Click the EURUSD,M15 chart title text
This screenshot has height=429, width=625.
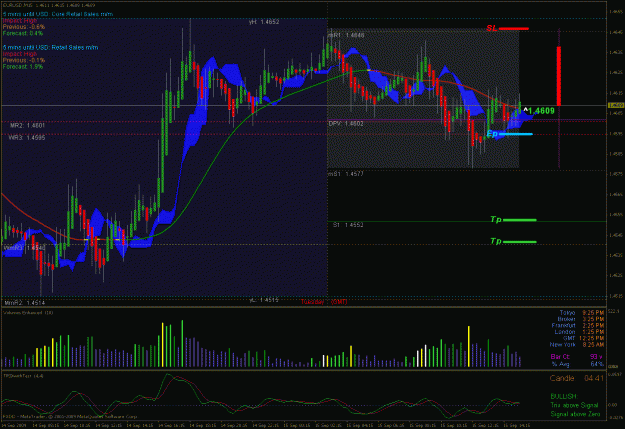coord(49,5)
